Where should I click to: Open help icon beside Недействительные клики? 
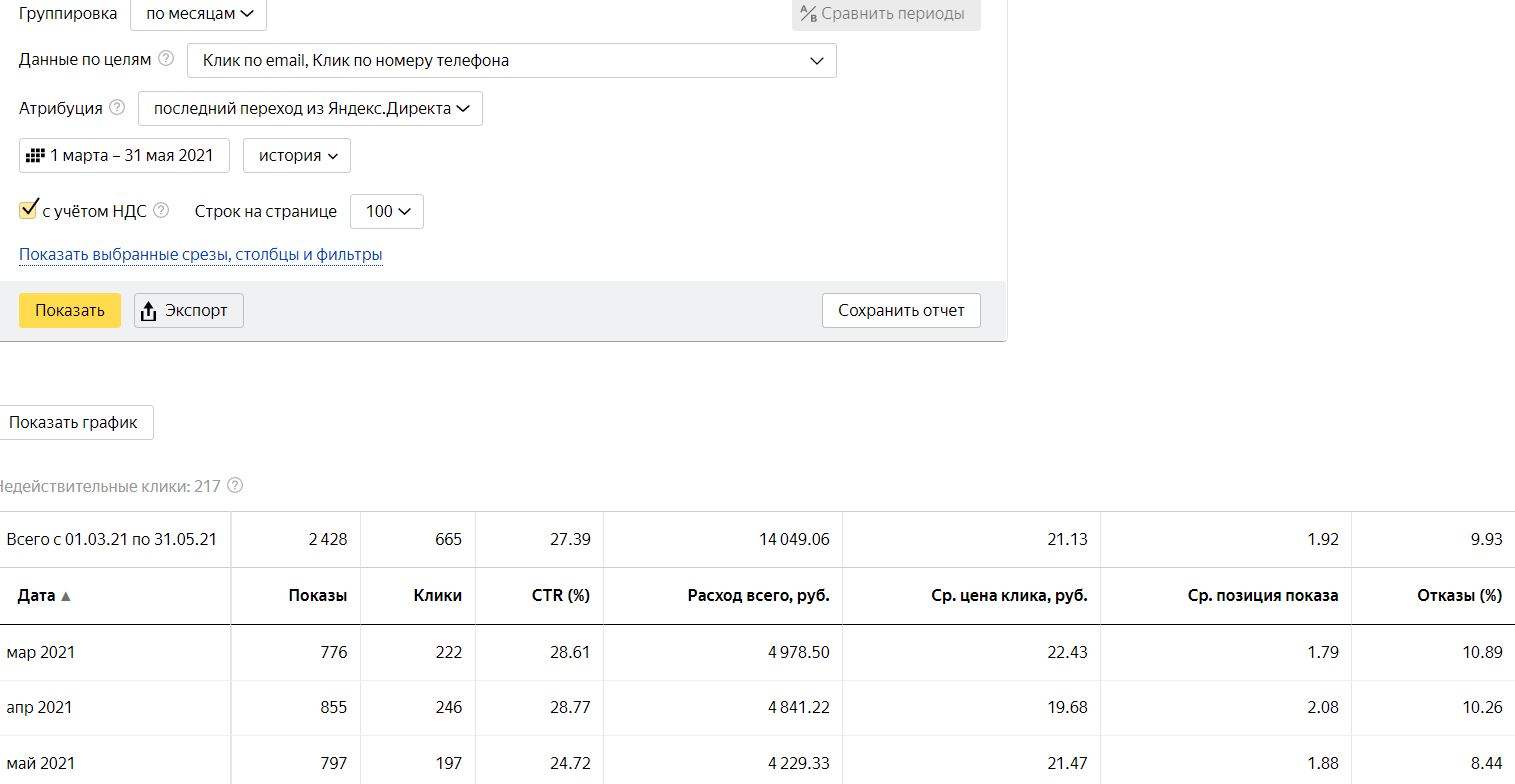[235, 486]
